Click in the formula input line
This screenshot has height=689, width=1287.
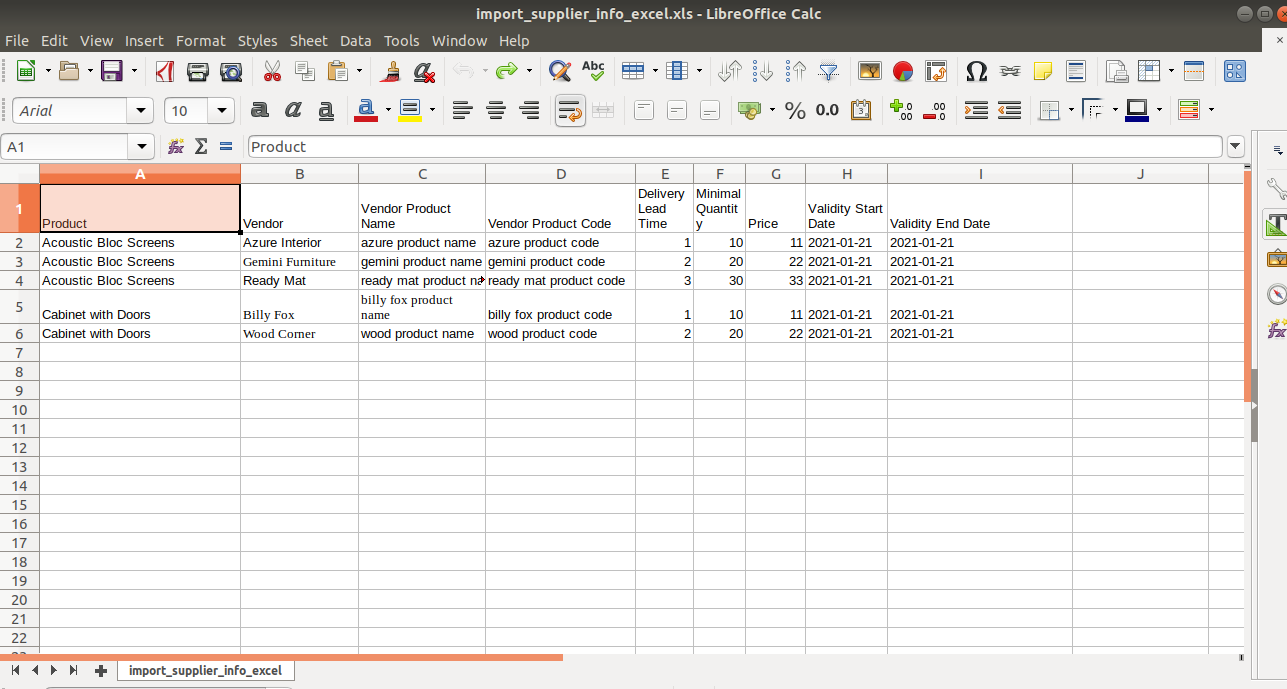point(735,147)
